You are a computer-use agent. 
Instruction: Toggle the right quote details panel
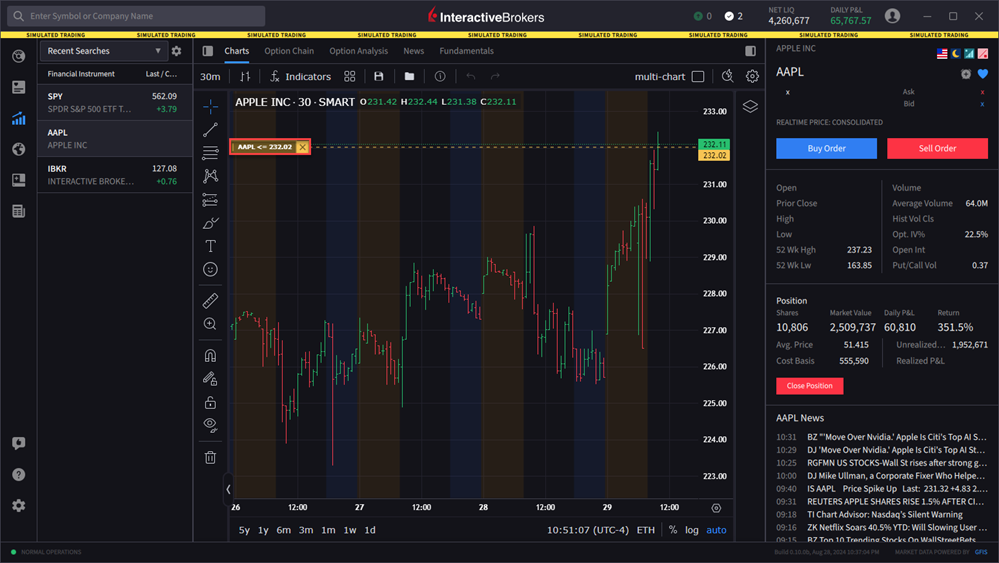(x=751, y=51)
